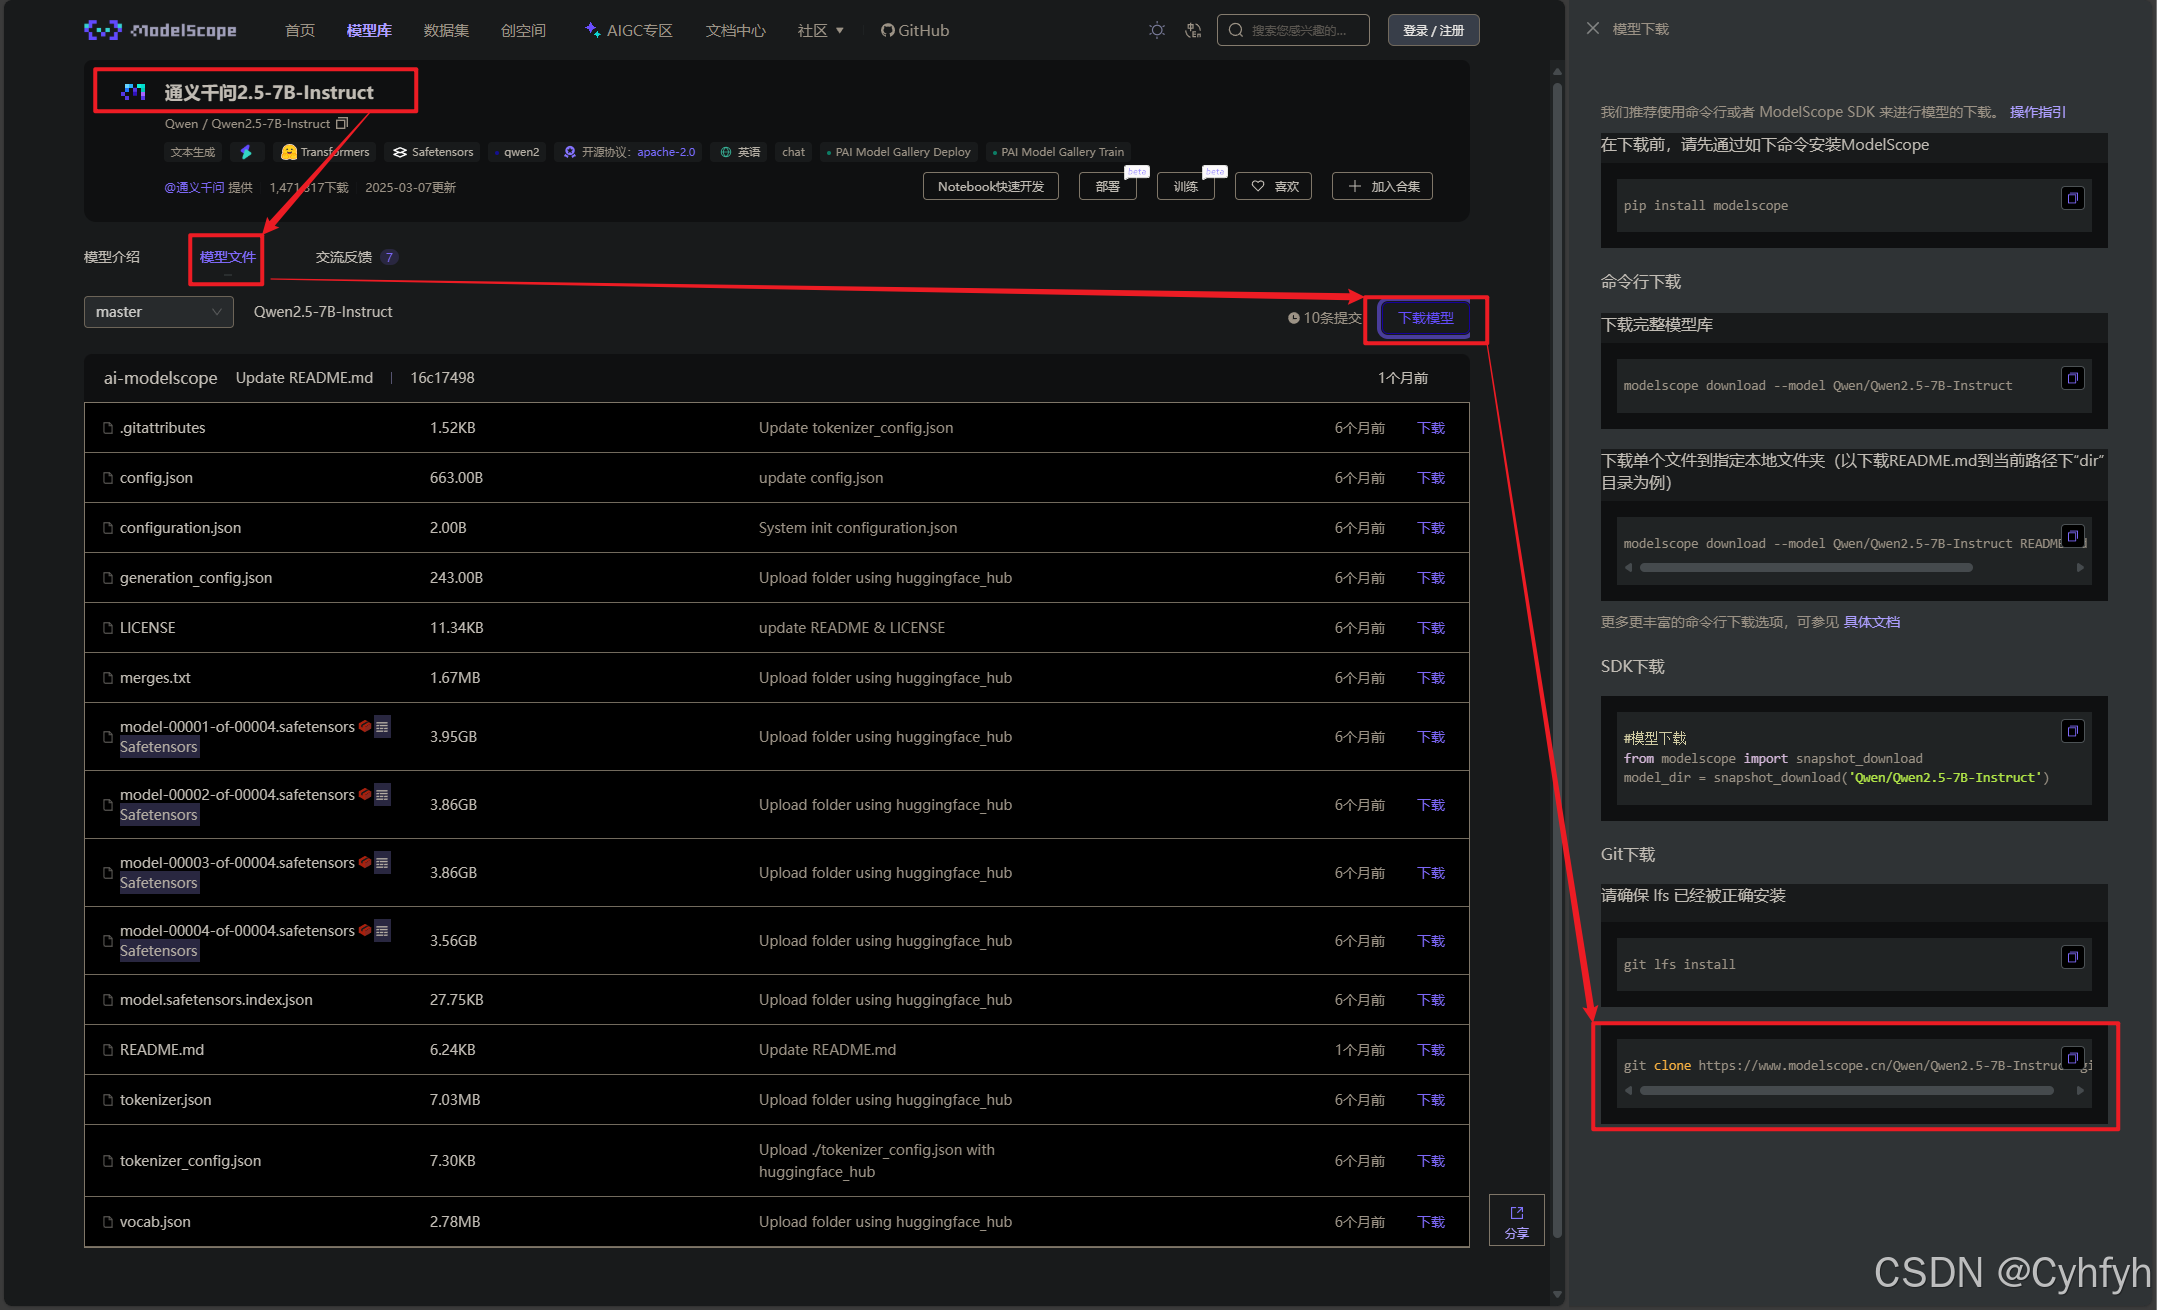Open the master branch dropdown
2157x1310 pixels.
(x=159, y=312)
